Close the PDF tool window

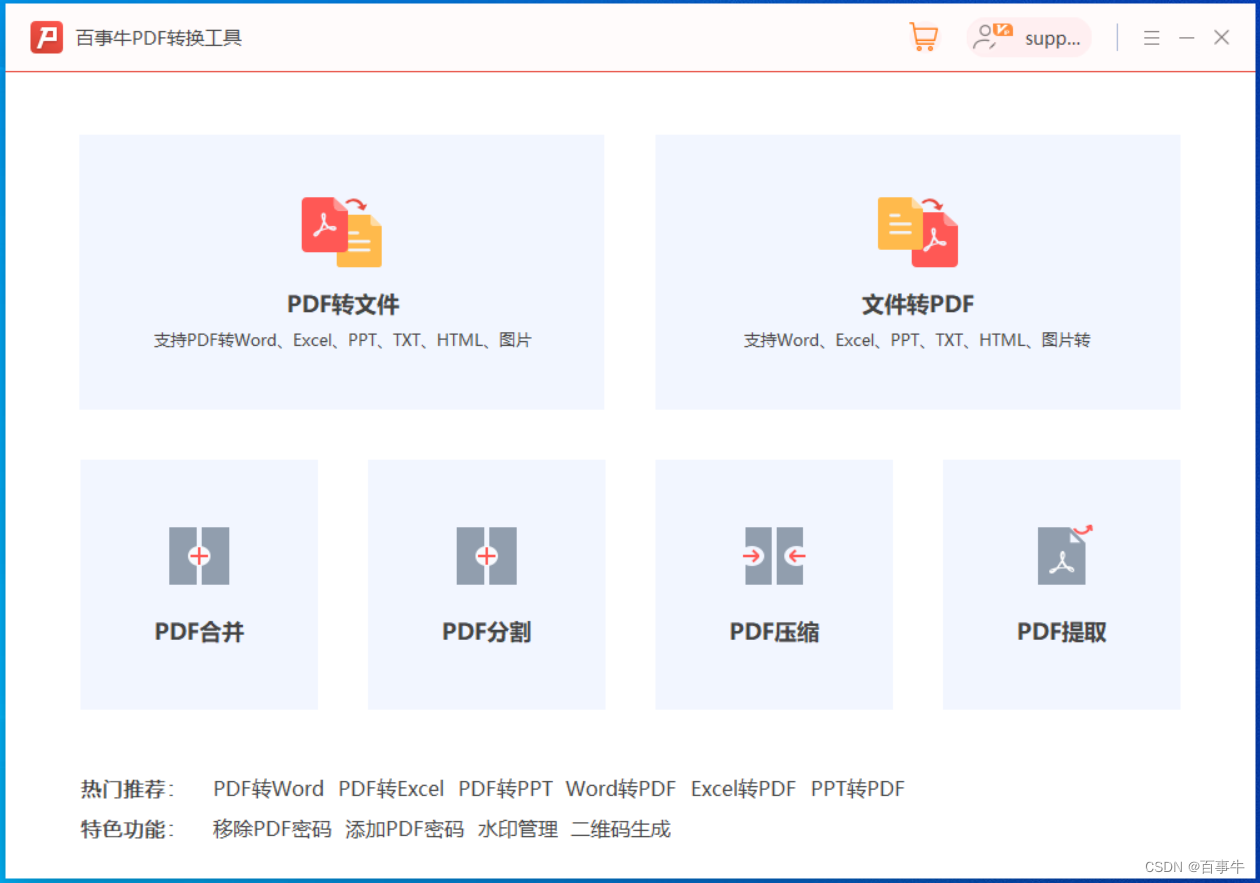coord(1222,38)
